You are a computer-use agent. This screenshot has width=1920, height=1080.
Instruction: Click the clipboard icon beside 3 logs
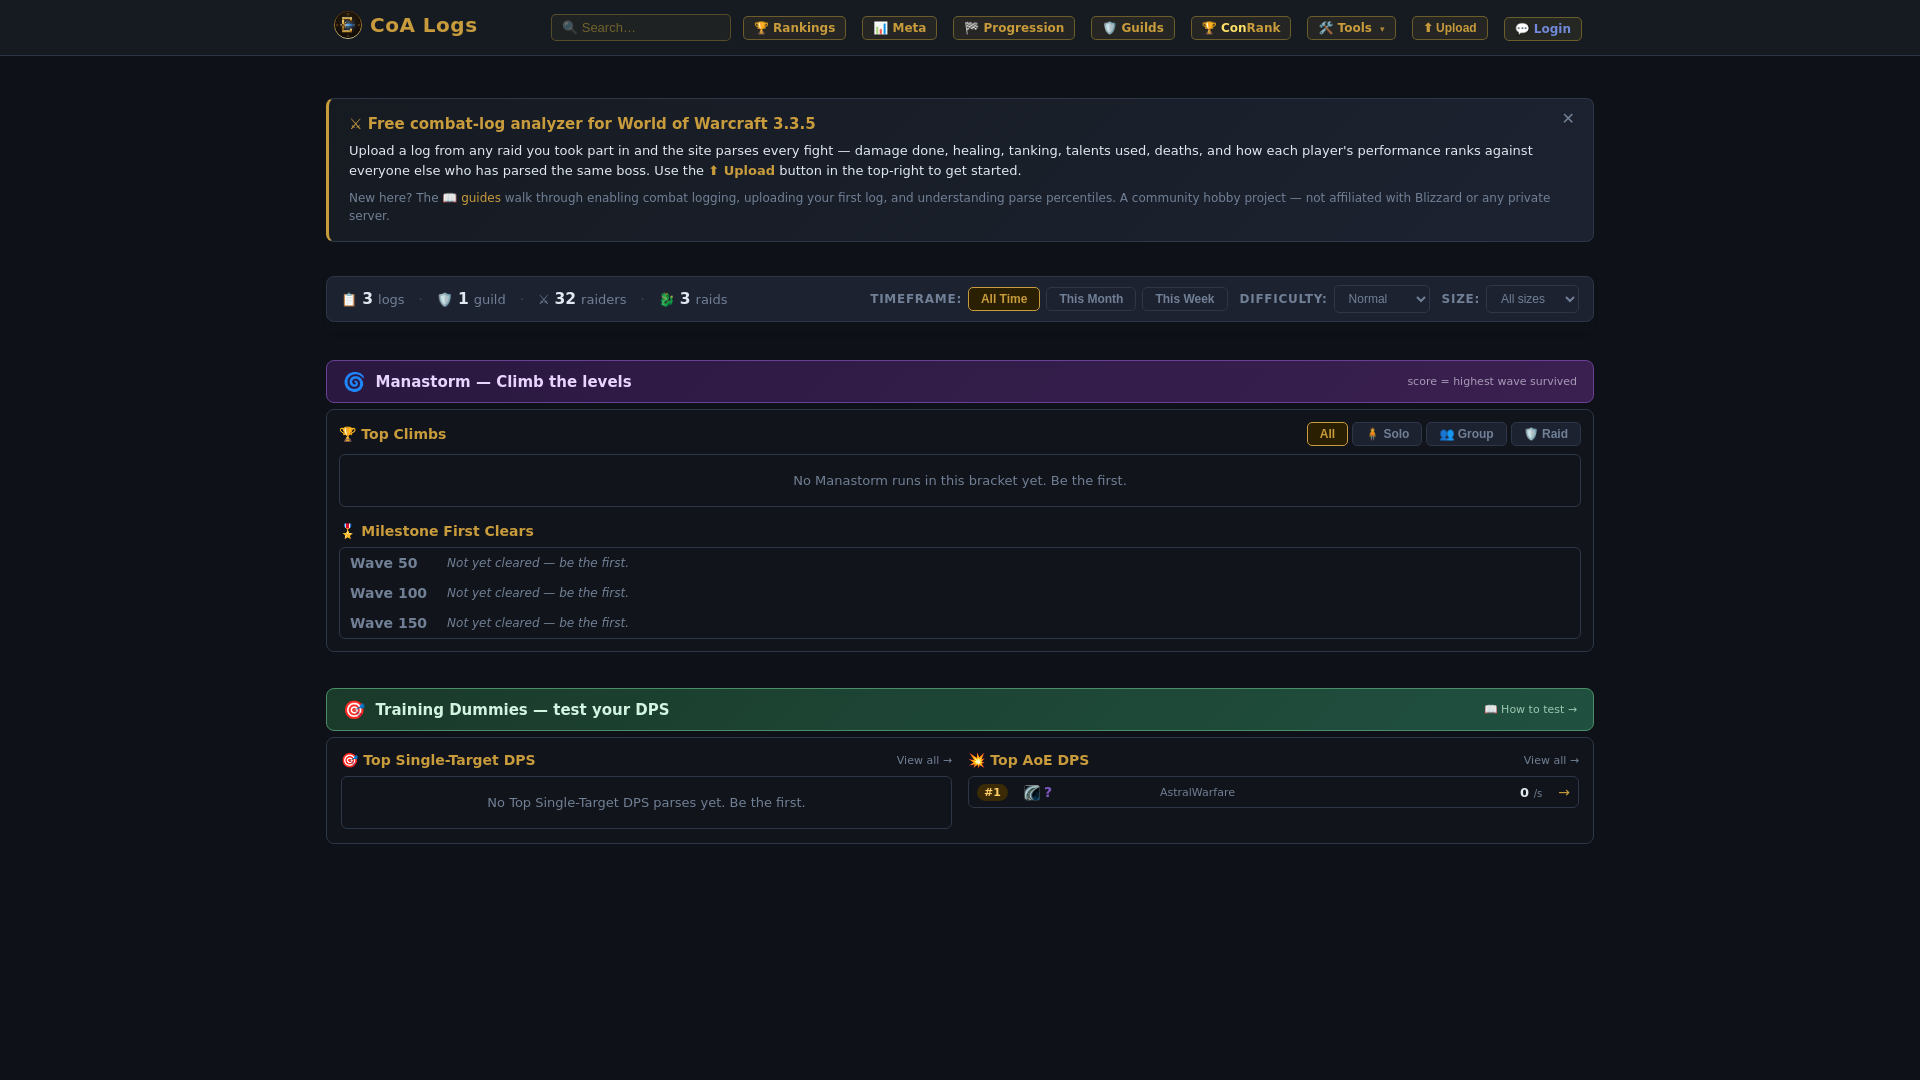pyautogui.click(x=349, y=300)
